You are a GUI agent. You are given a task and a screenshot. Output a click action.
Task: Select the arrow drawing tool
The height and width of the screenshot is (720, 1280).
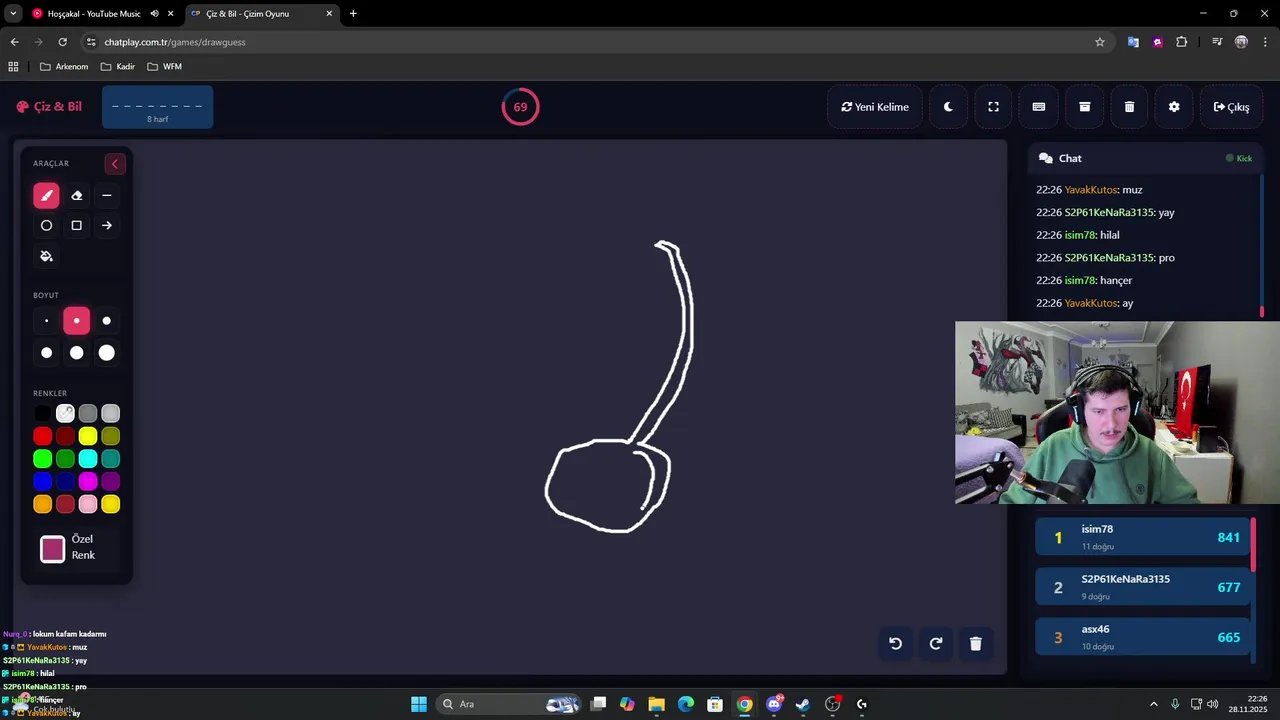(x=107, y=226)
